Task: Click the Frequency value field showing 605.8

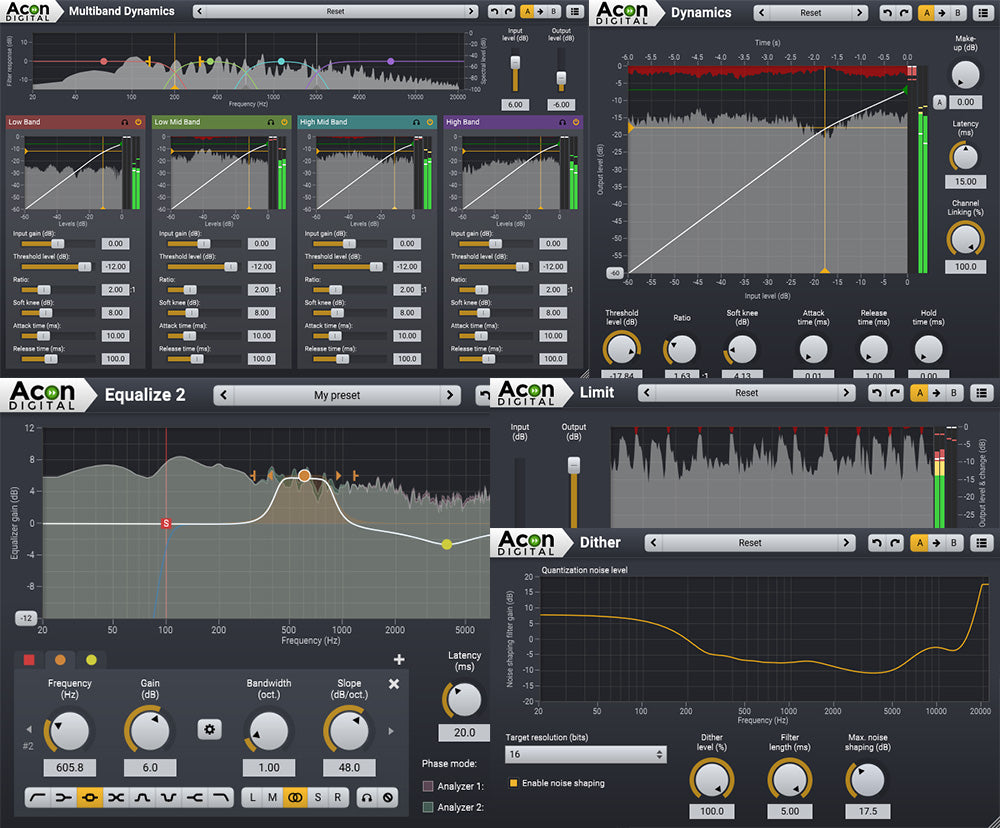Action: click(x=69, y=767)
